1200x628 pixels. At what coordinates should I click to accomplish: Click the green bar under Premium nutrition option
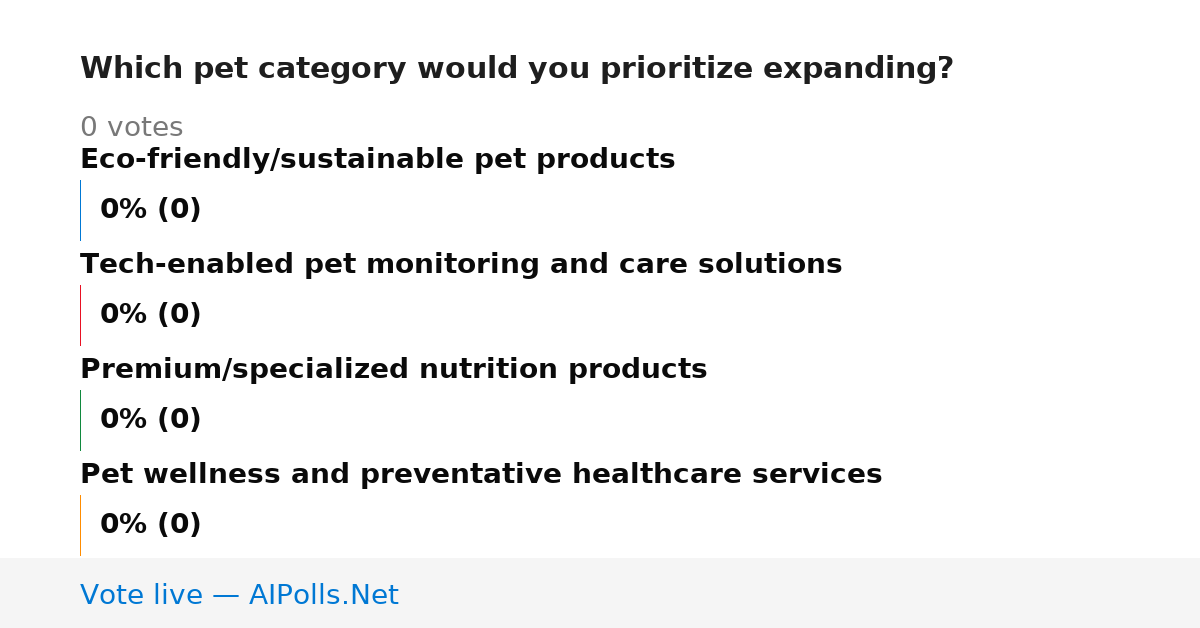coord(80,420)
